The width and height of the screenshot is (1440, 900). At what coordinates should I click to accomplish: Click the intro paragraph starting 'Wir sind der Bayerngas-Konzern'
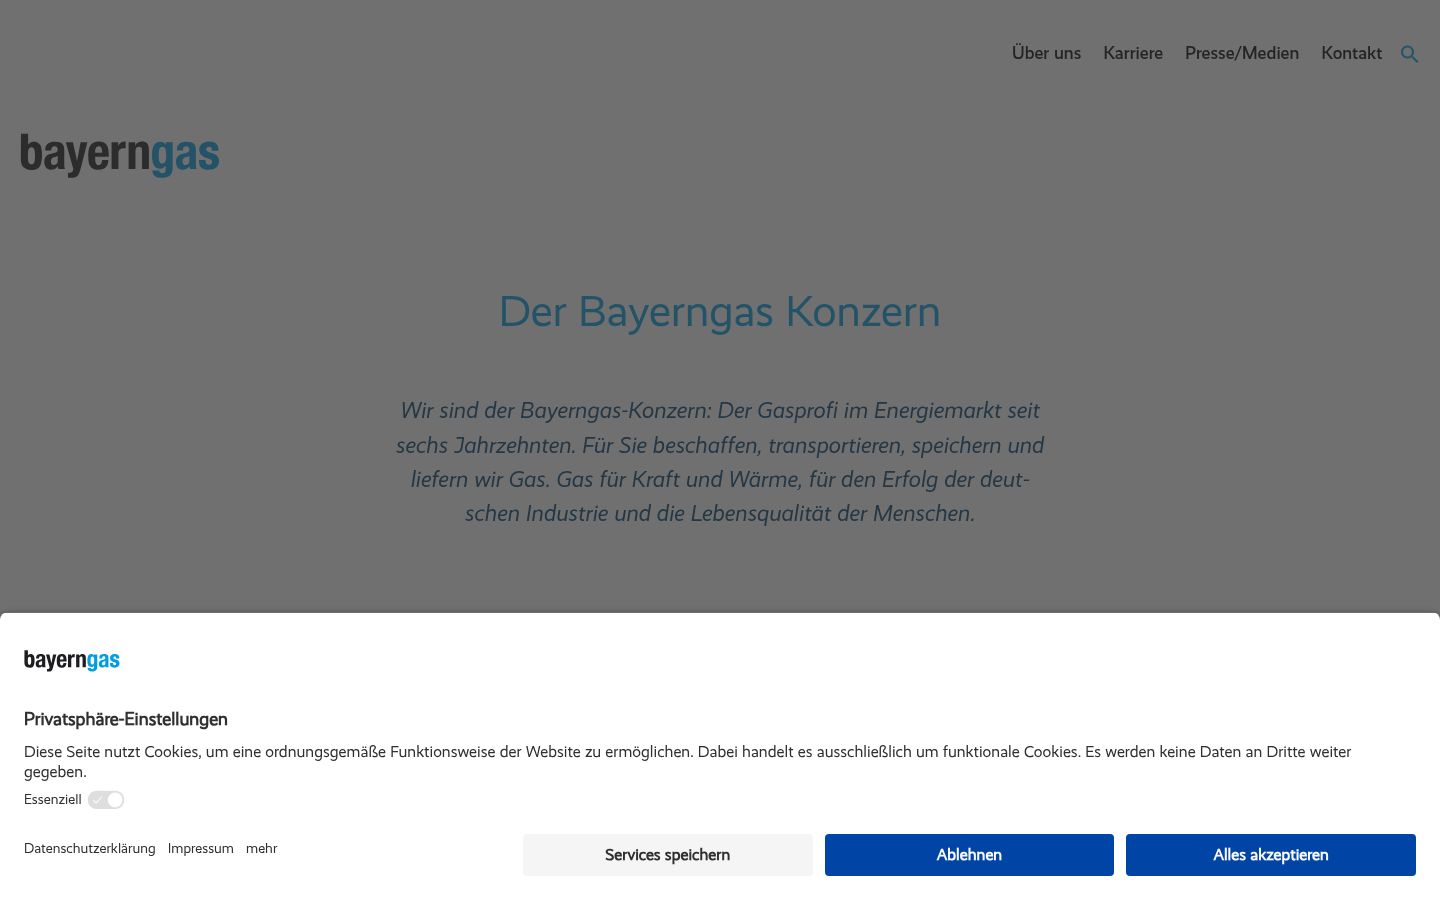point(720,462)
